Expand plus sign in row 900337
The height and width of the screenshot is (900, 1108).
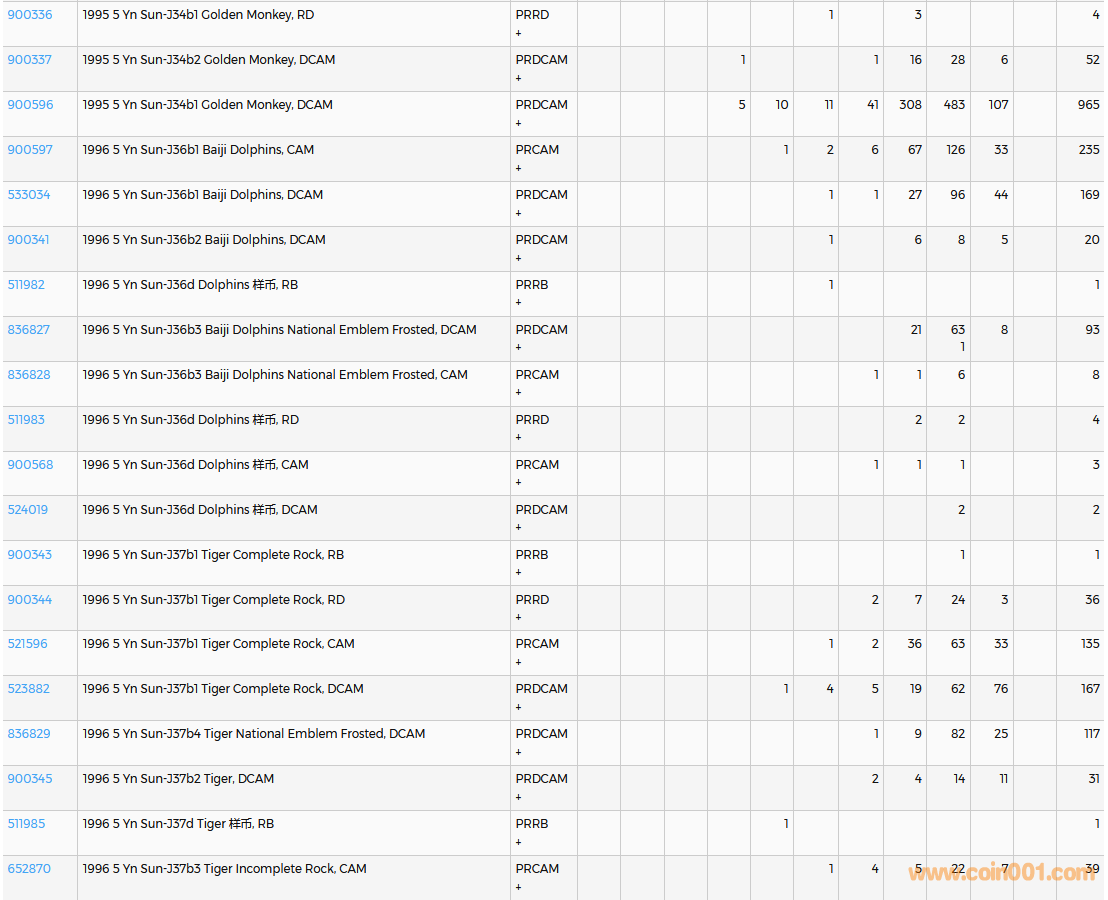tap(518, 78)
